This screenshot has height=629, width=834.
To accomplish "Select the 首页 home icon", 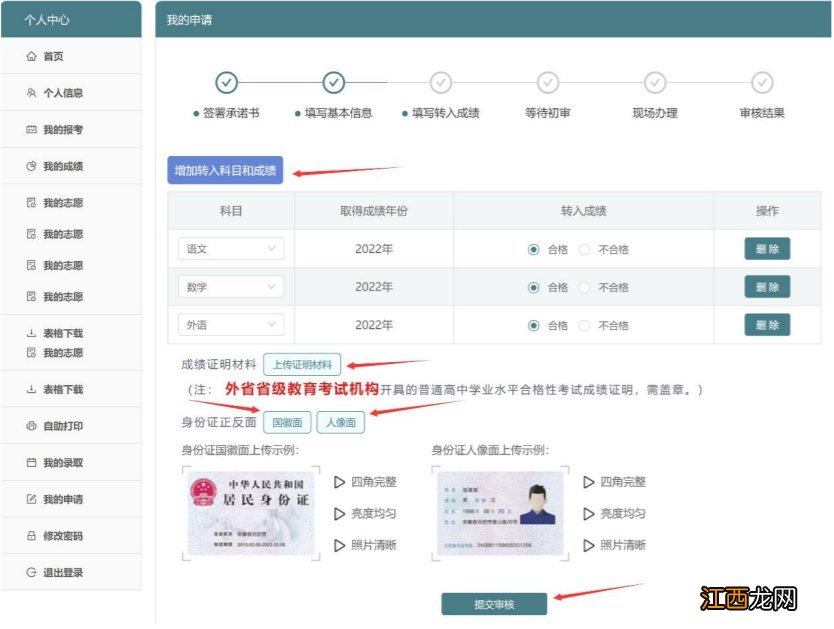I will pyautogui.click(x=30, y=55).
